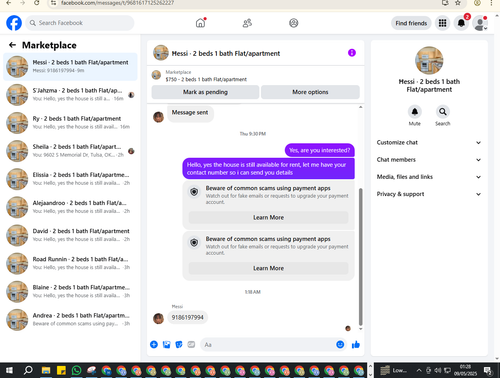Click the Find friends button
Image resolution: width=500 pixels, height=378 pixels.
coord(411,23)
